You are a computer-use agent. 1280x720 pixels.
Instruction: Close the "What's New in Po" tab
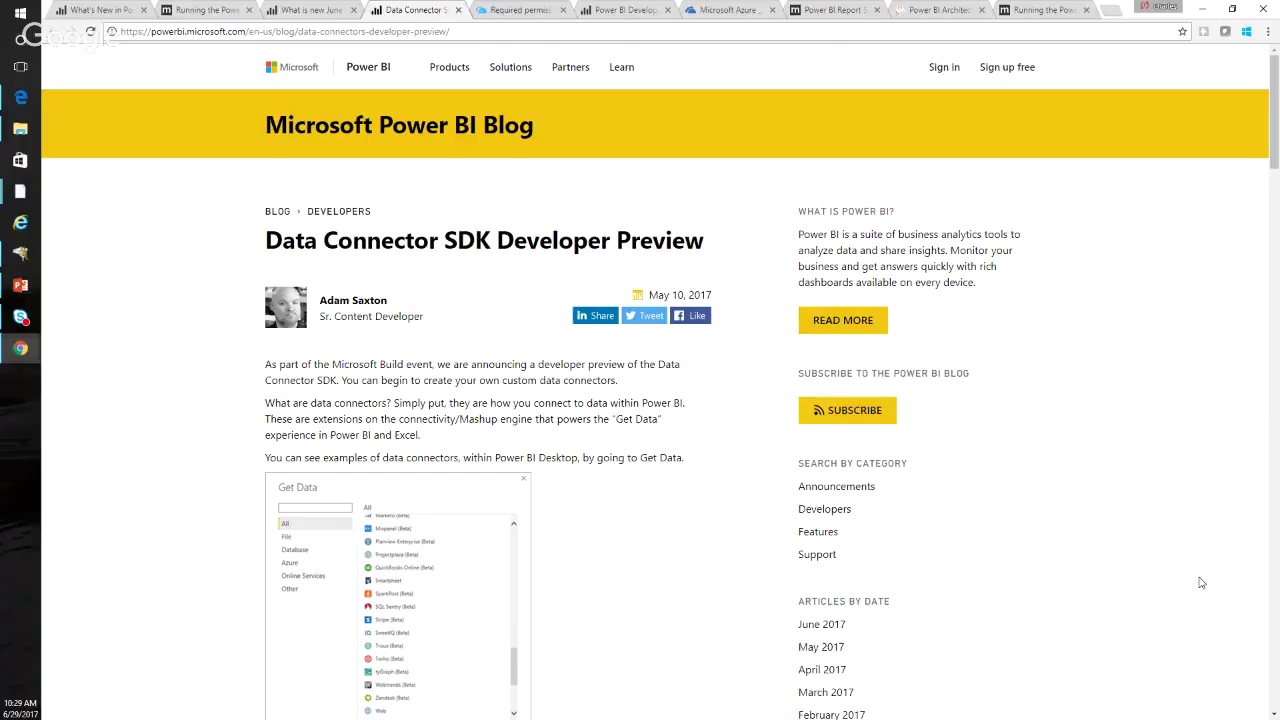tap(144, 10)
